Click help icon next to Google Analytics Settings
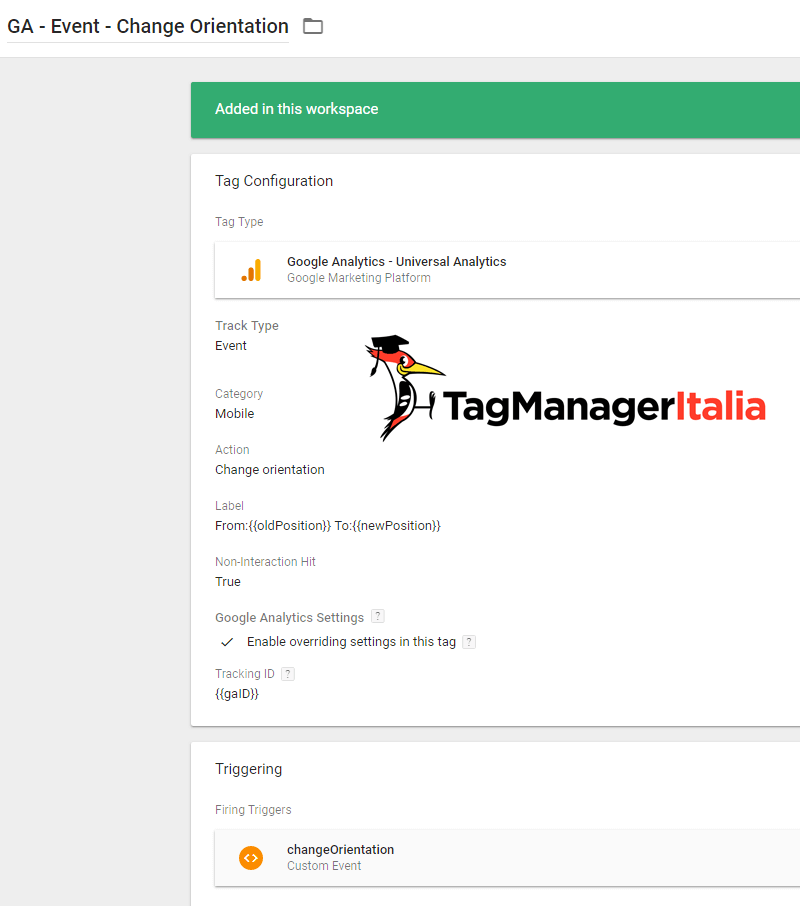 378,617
